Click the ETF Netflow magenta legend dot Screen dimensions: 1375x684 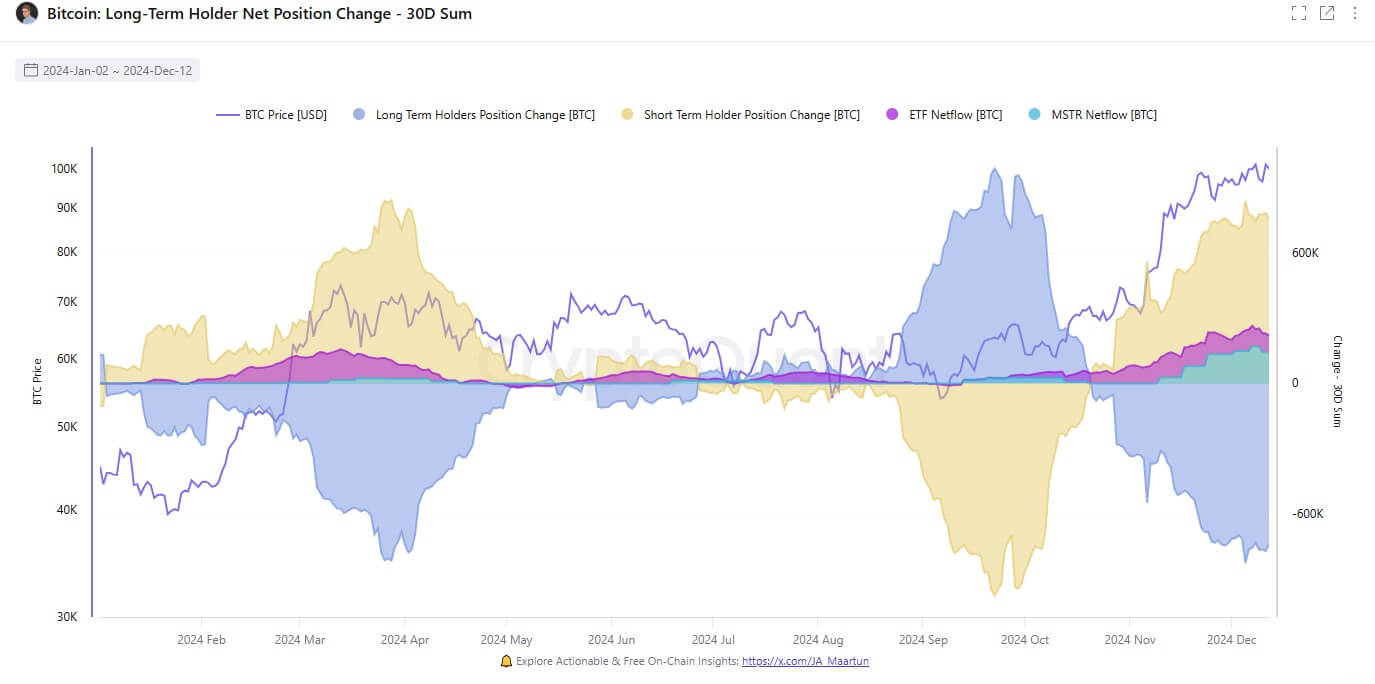tap(893, 114)
